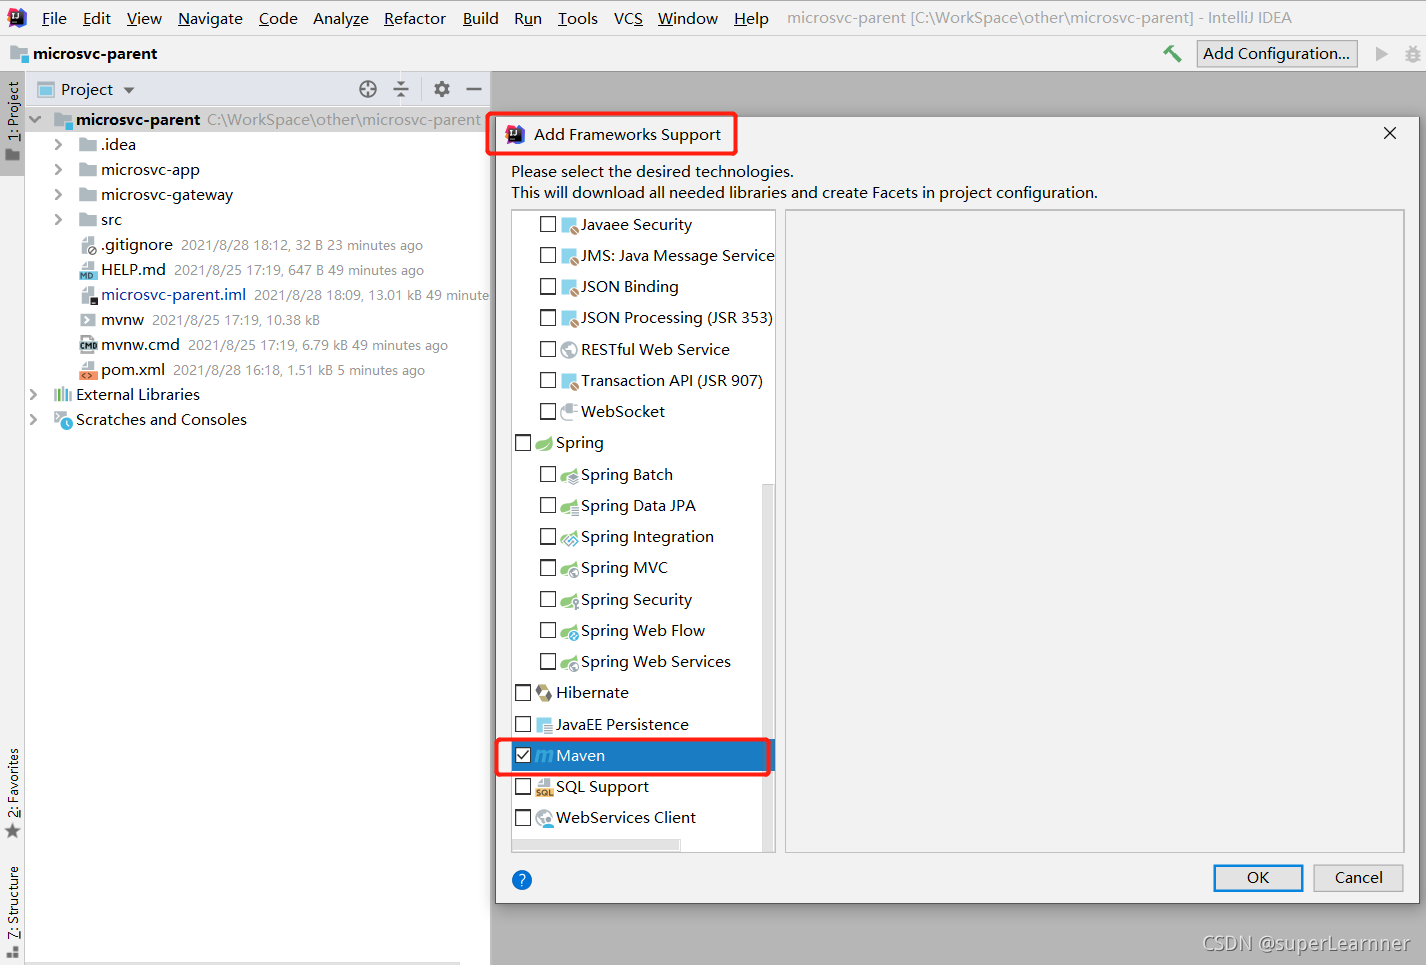Click the pom.xml file icon

click(88, 370)
